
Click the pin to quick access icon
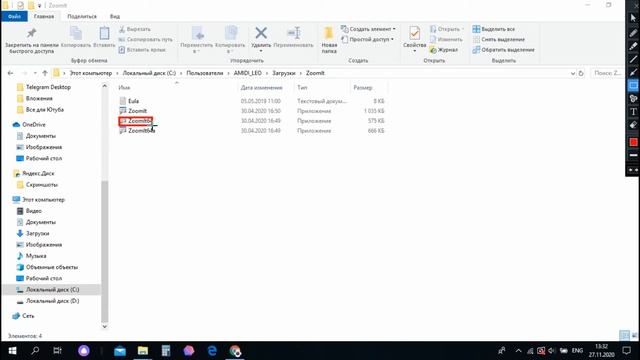(x=31, y=33)
